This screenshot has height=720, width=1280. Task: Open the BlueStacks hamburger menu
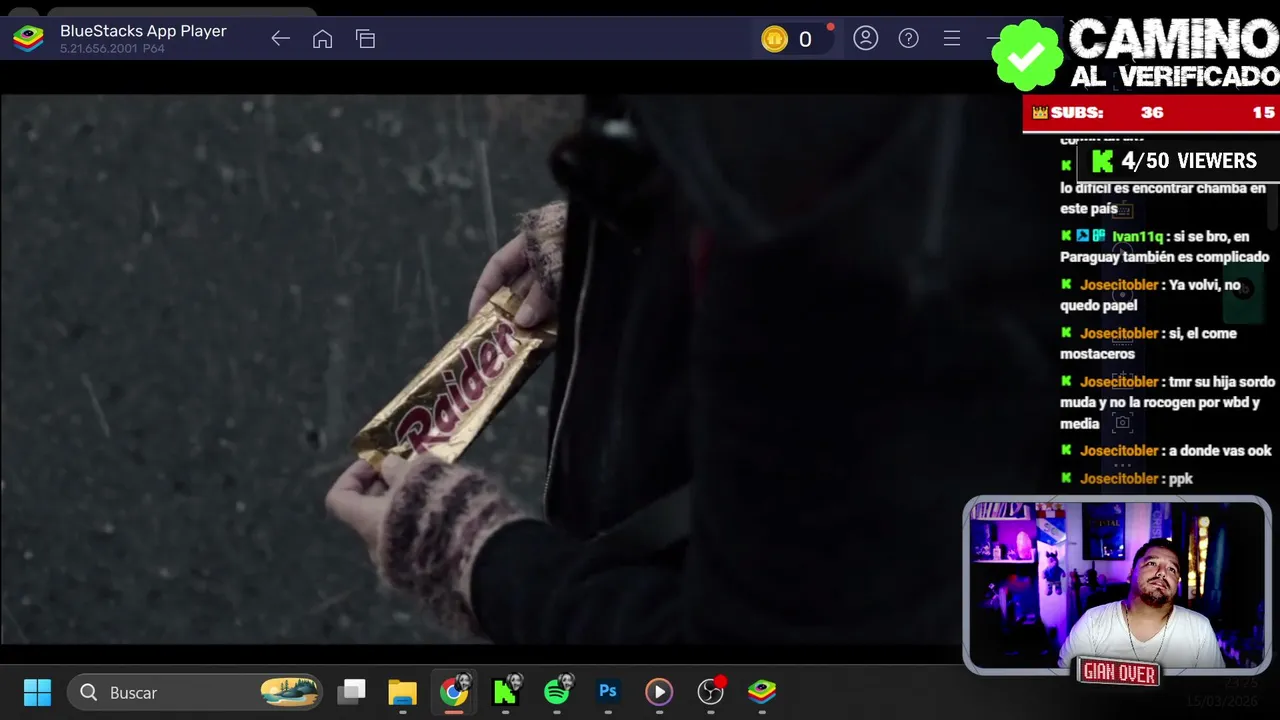coord(952,39)
